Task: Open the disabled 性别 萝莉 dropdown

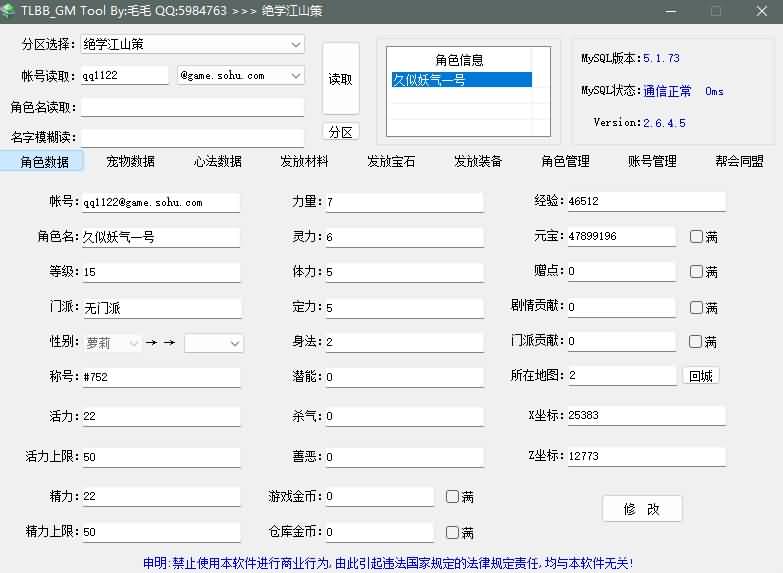Action: (112, 343)
